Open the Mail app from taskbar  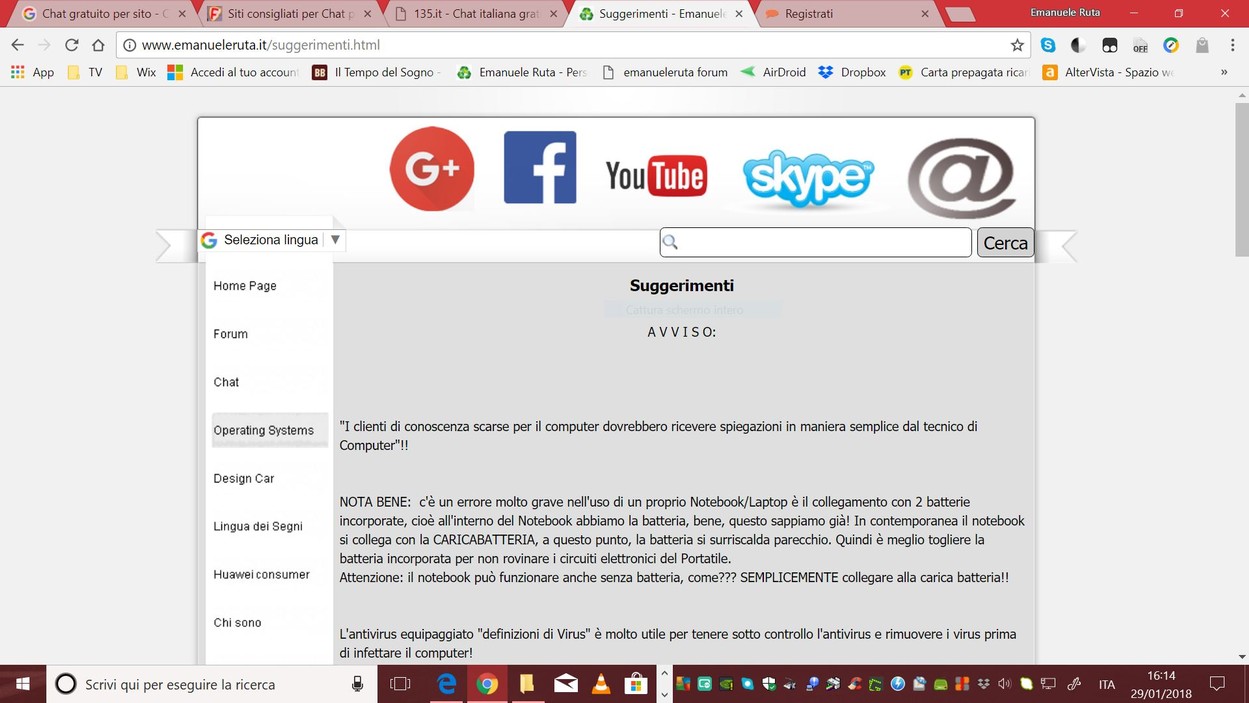tap(566, 684)
